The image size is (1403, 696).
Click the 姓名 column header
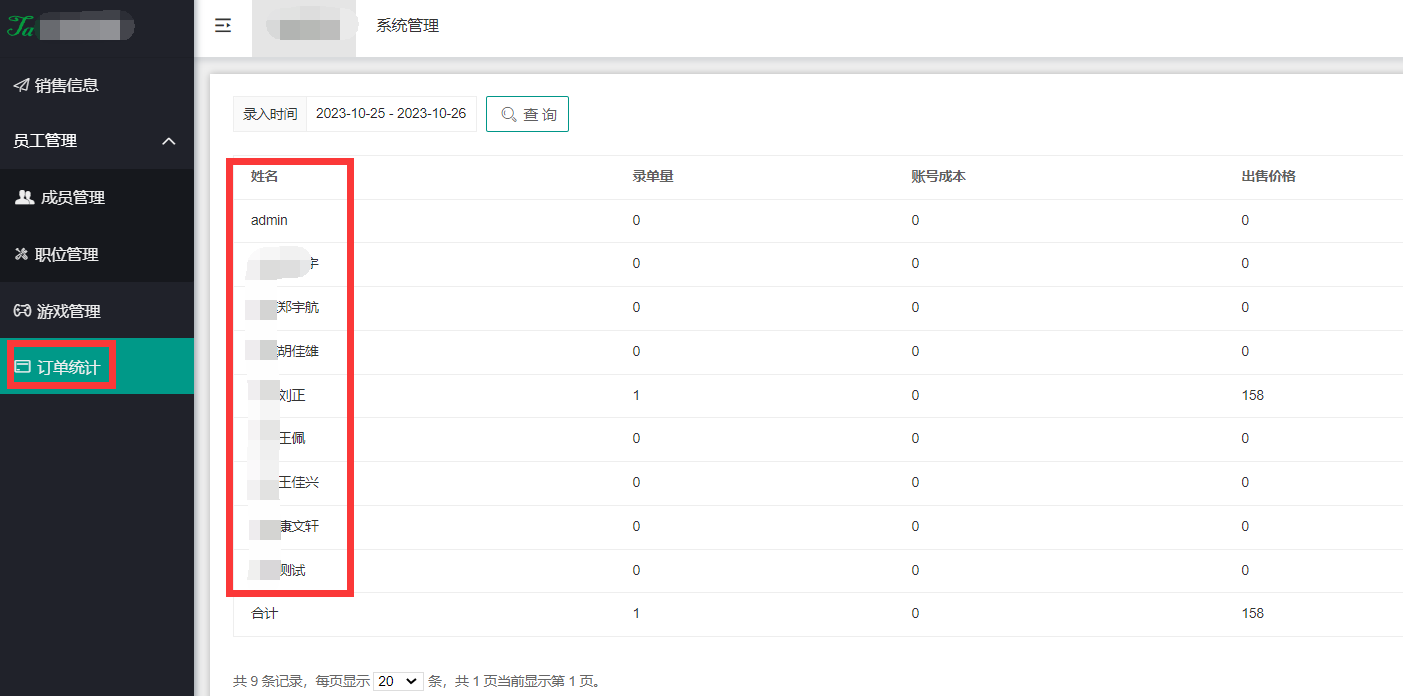(x=264, y=176)
